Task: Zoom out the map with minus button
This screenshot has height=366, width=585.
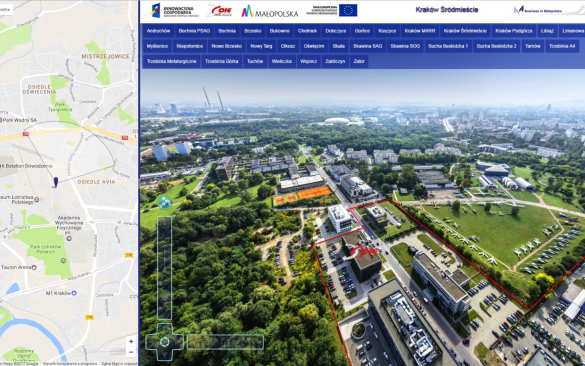Action: click(x=131, y=352)
